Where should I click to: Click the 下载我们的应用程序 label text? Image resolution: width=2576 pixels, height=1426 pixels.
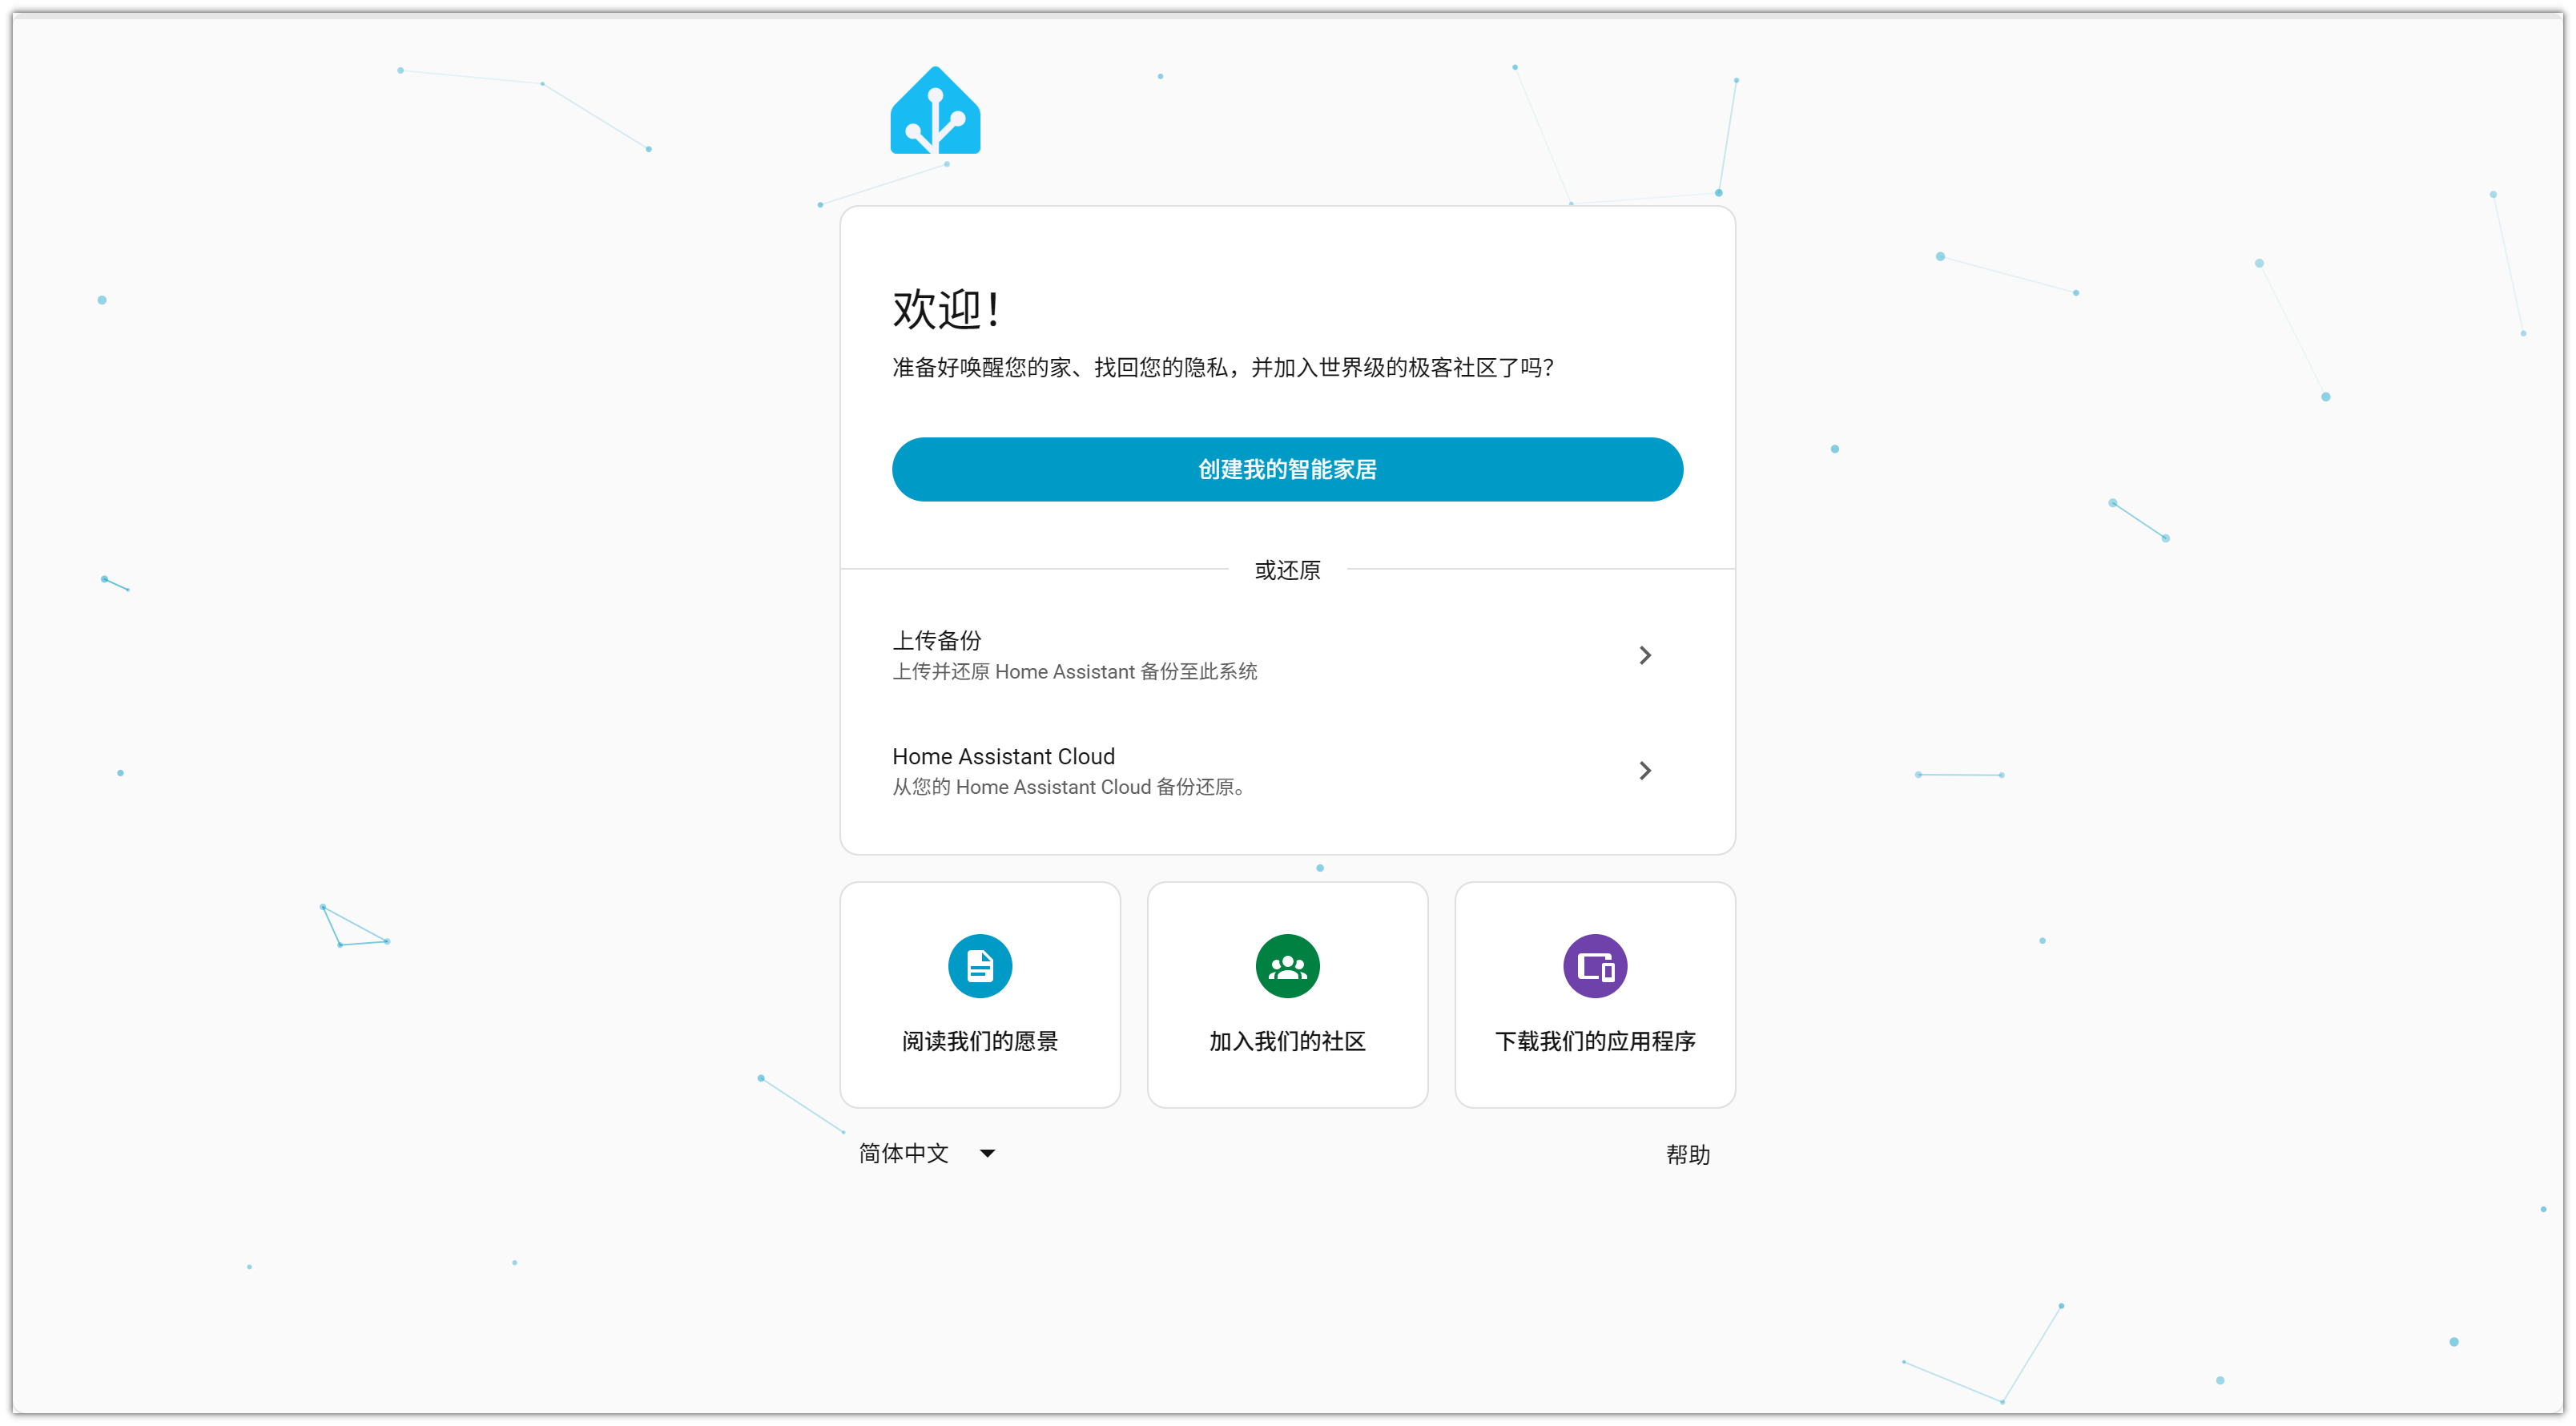(1594, 1041)
